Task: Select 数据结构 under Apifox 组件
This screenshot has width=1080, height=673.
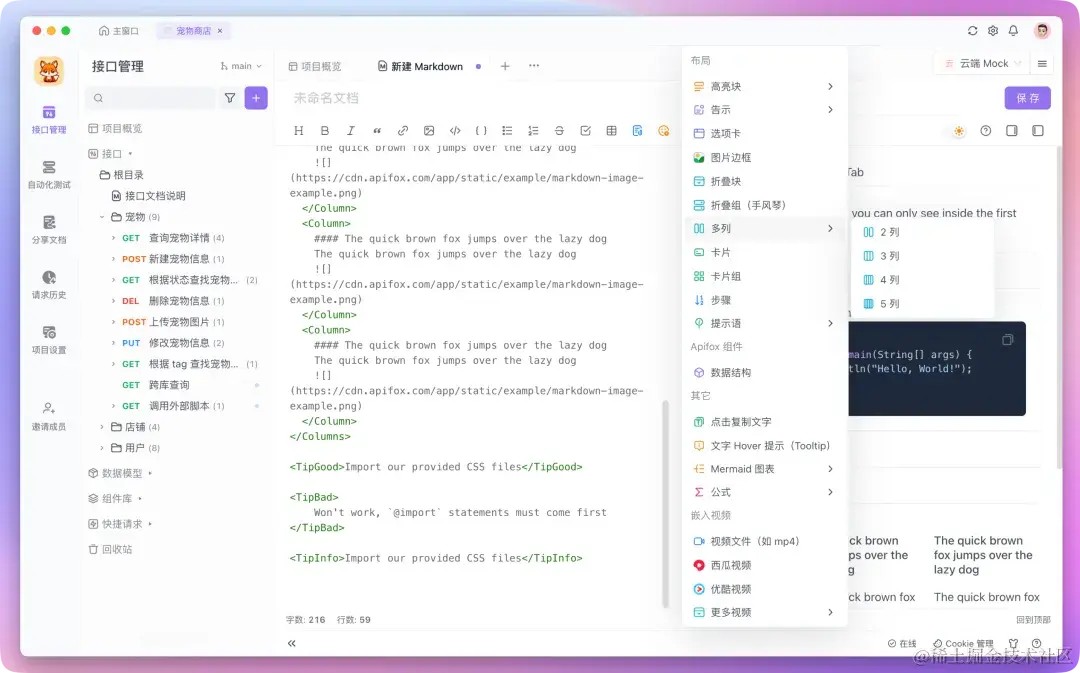Action: (x=764, y=373)
